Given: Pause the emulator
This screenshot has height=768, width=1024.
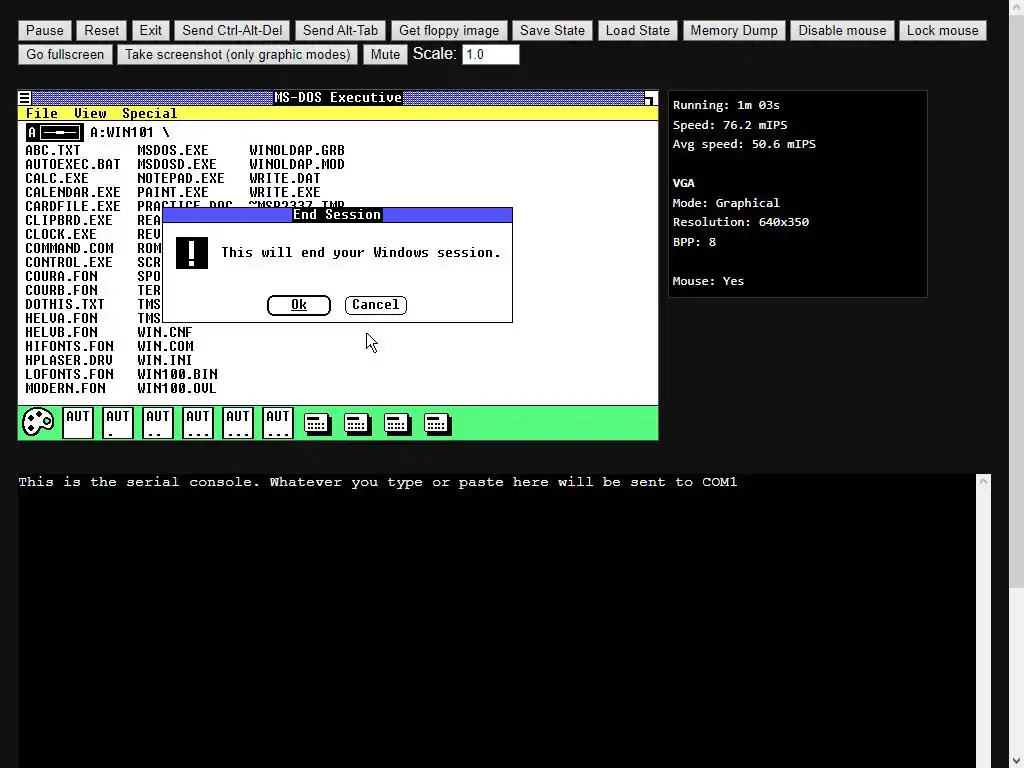Looking at the screenshot, I should [x=45, y=31].
